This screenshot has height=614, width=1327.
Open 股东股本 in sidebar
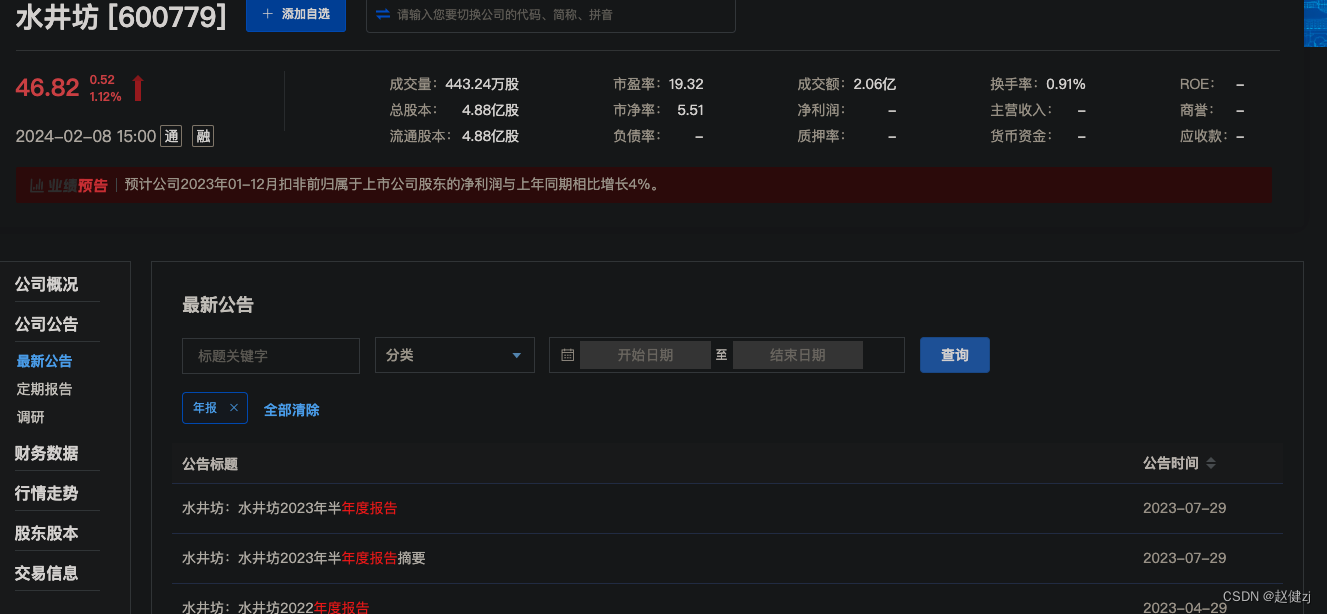46,533
